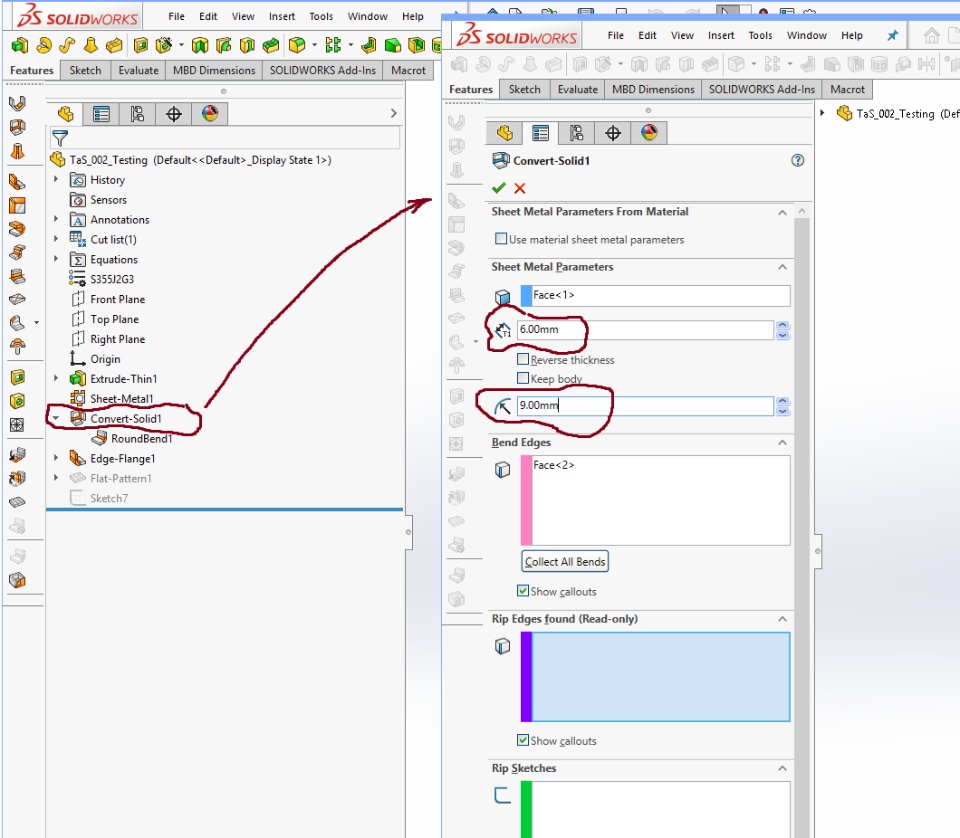This screenshot has width=960, height=838.
Task: Open FeatureManager tab icon in Convert-Solid1 window
Action: (x=504, y=133)
